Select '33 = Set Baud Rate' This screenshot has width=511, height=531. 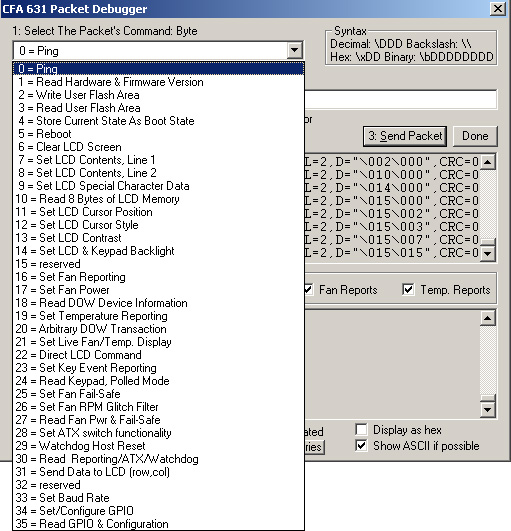pyautogui.click(x=158, y=498)
